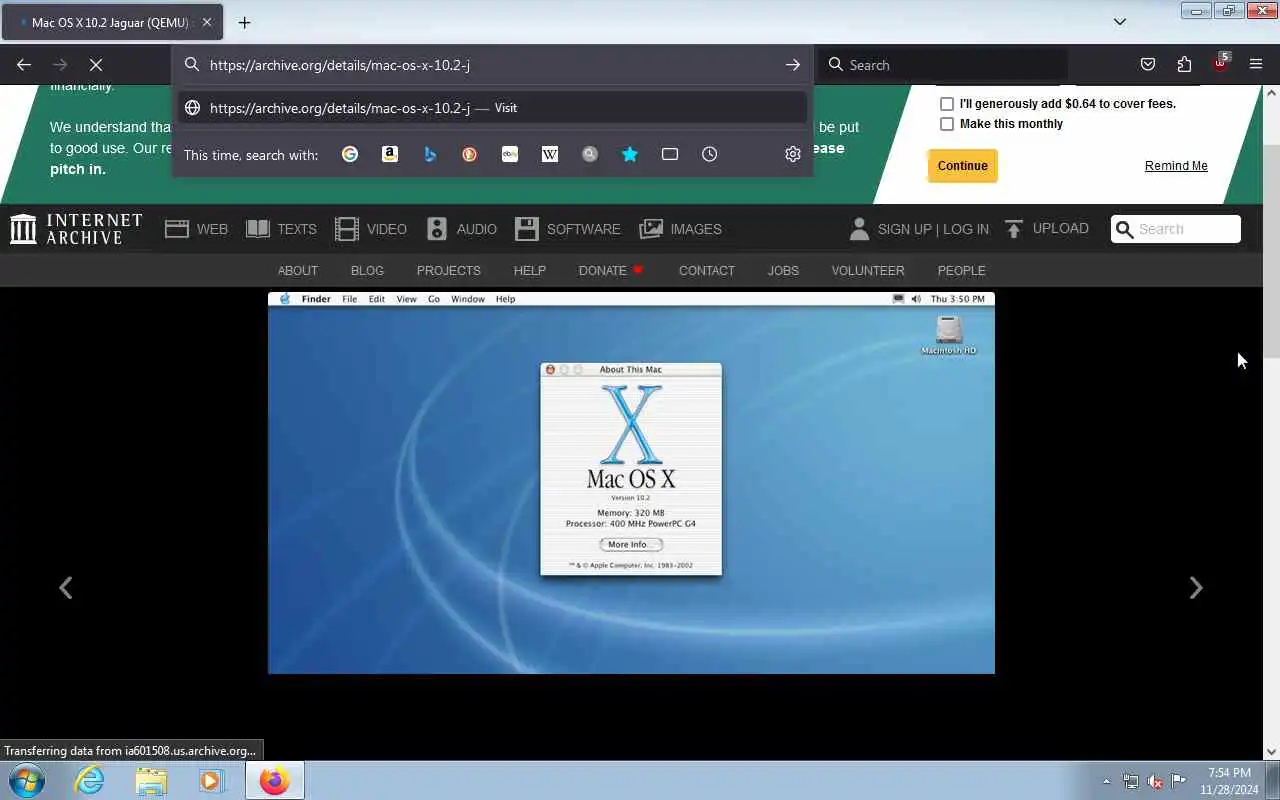Image resolution: width=1280 pixels, height=800 pixels.
Task: Search this time with Bing
Action: coord(430,154)
